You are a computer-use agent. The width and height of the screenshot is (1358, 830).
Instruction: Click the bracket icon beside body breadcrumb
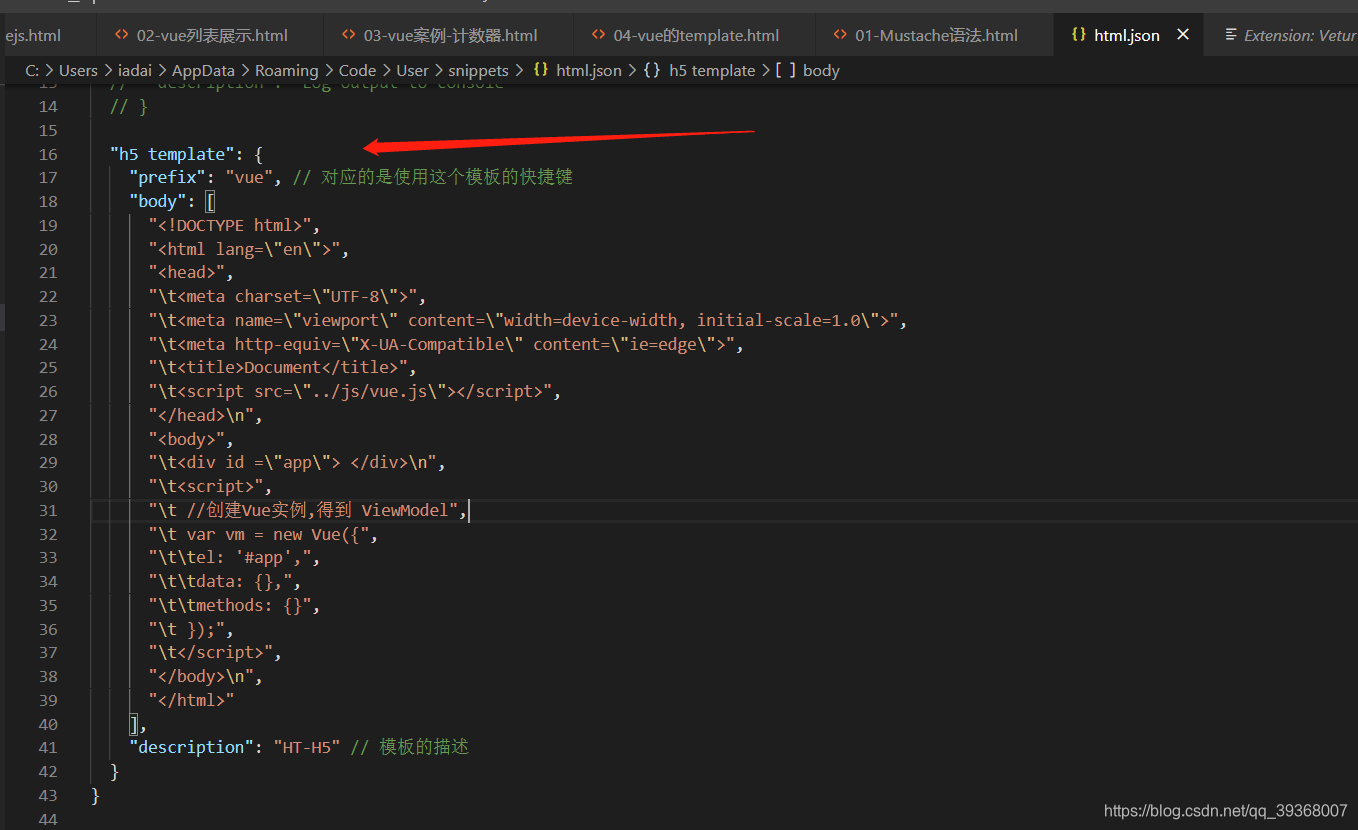tap(789, 70)
